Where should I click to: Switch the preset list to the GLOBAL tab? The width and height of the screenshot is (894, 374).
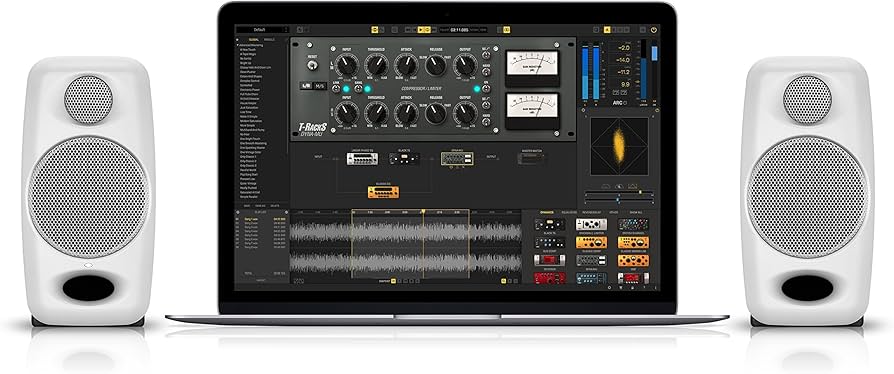(253, 39)
